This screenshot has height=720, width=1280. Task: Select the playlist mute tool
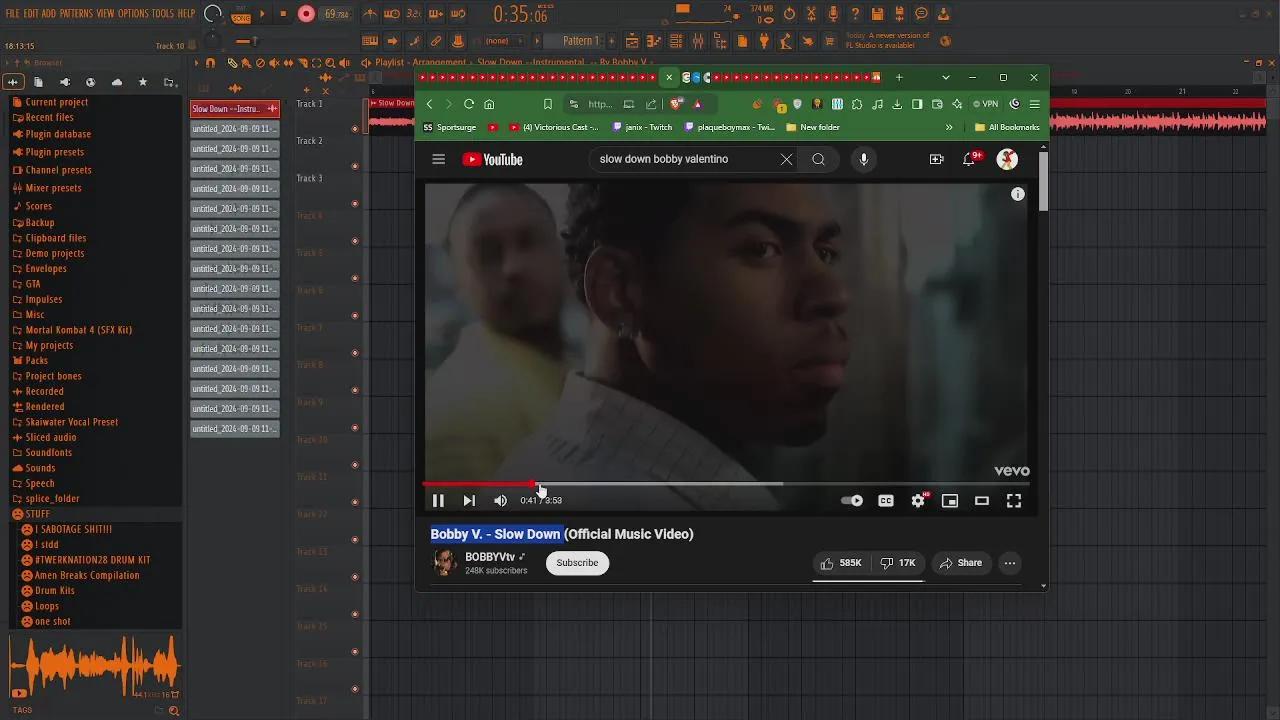click(274, 63)
